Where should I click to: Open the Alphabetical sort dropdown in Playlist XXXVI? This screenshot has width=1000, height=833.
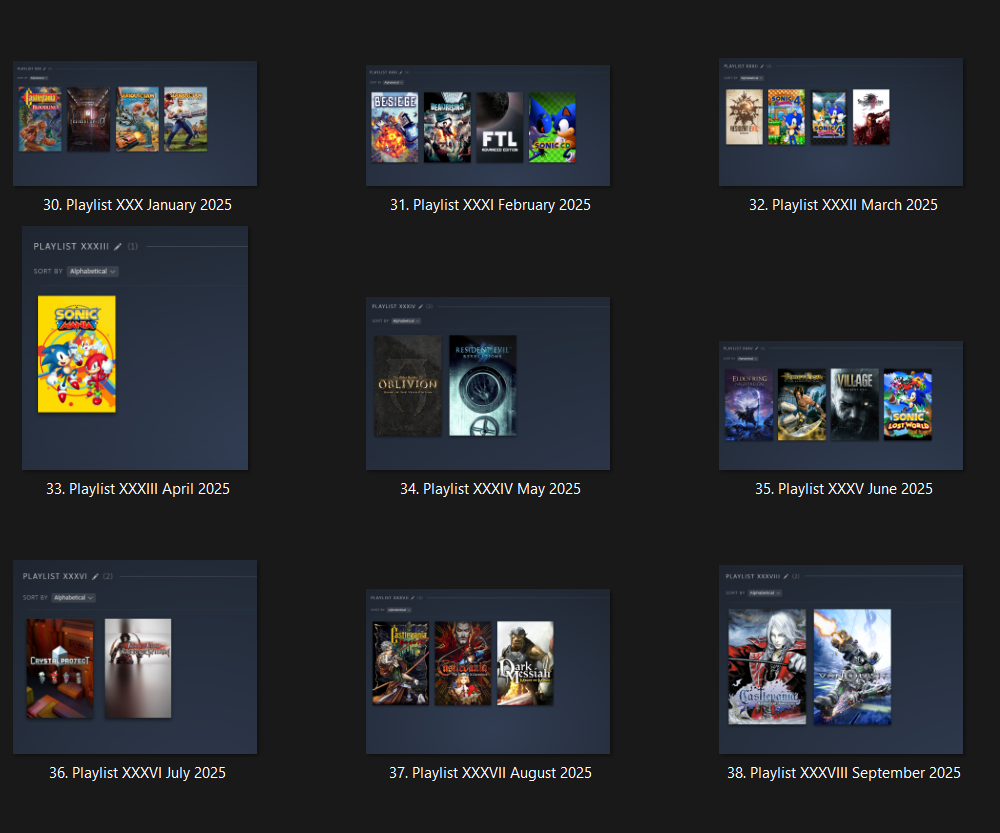pyautogui.click(x=73, y=598)
